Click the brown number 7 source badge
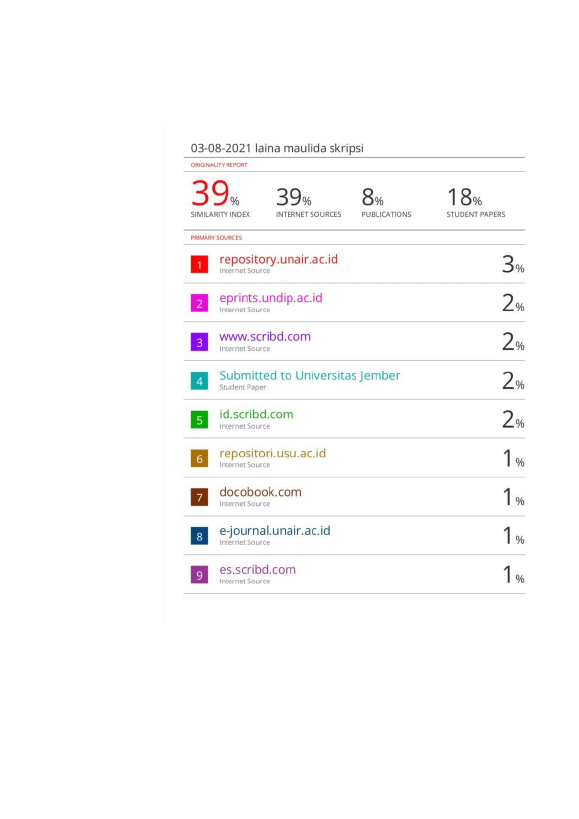This screenshot has width=579, height=819. [x=199, y=497]
